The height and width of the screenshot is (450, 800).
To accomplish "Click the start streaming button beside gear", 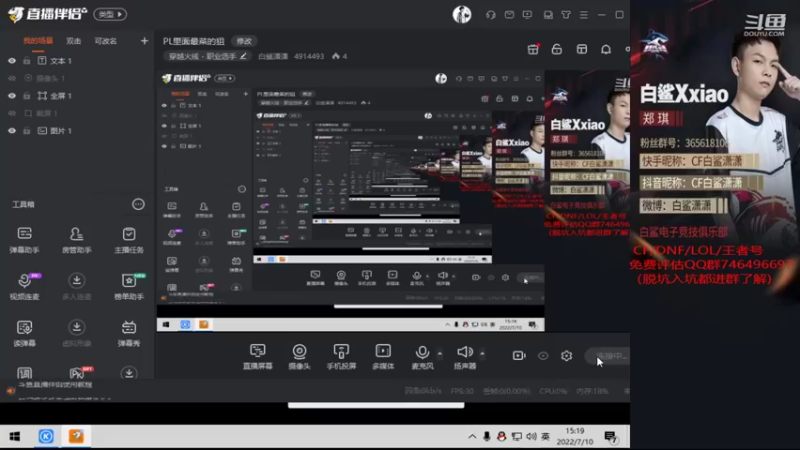I will (x=608, y=356).
